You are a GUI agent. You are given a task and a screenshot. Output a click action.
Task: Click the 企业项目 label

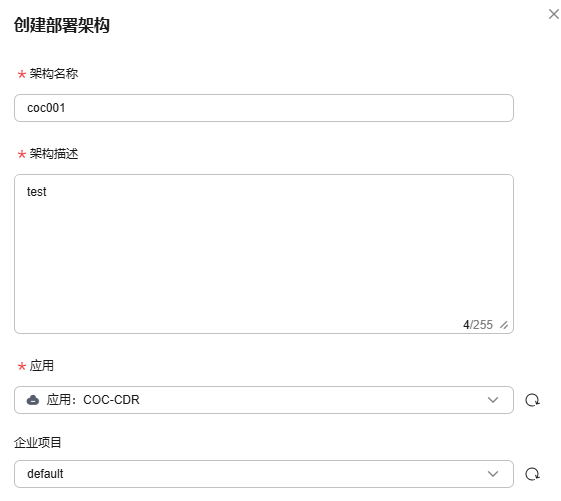click(38, 443)
